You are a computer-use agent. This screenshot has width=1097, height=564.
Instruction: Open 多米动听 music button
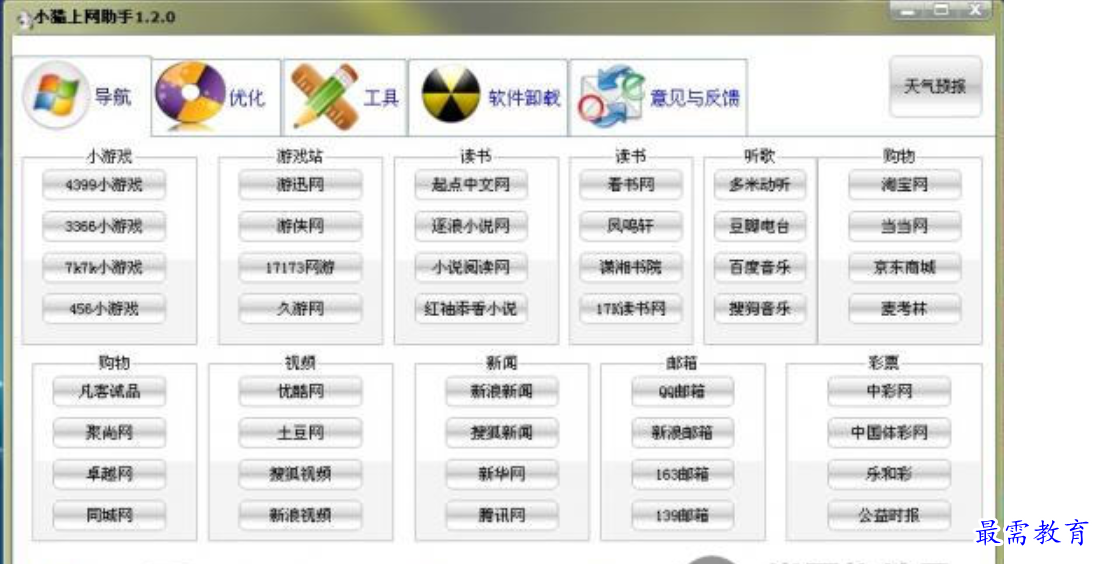760,185
